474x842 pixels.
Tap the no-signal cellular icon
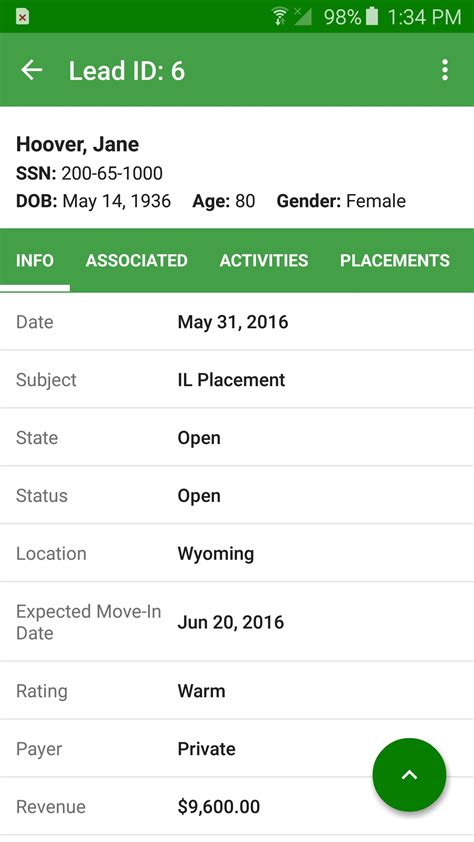303,17
